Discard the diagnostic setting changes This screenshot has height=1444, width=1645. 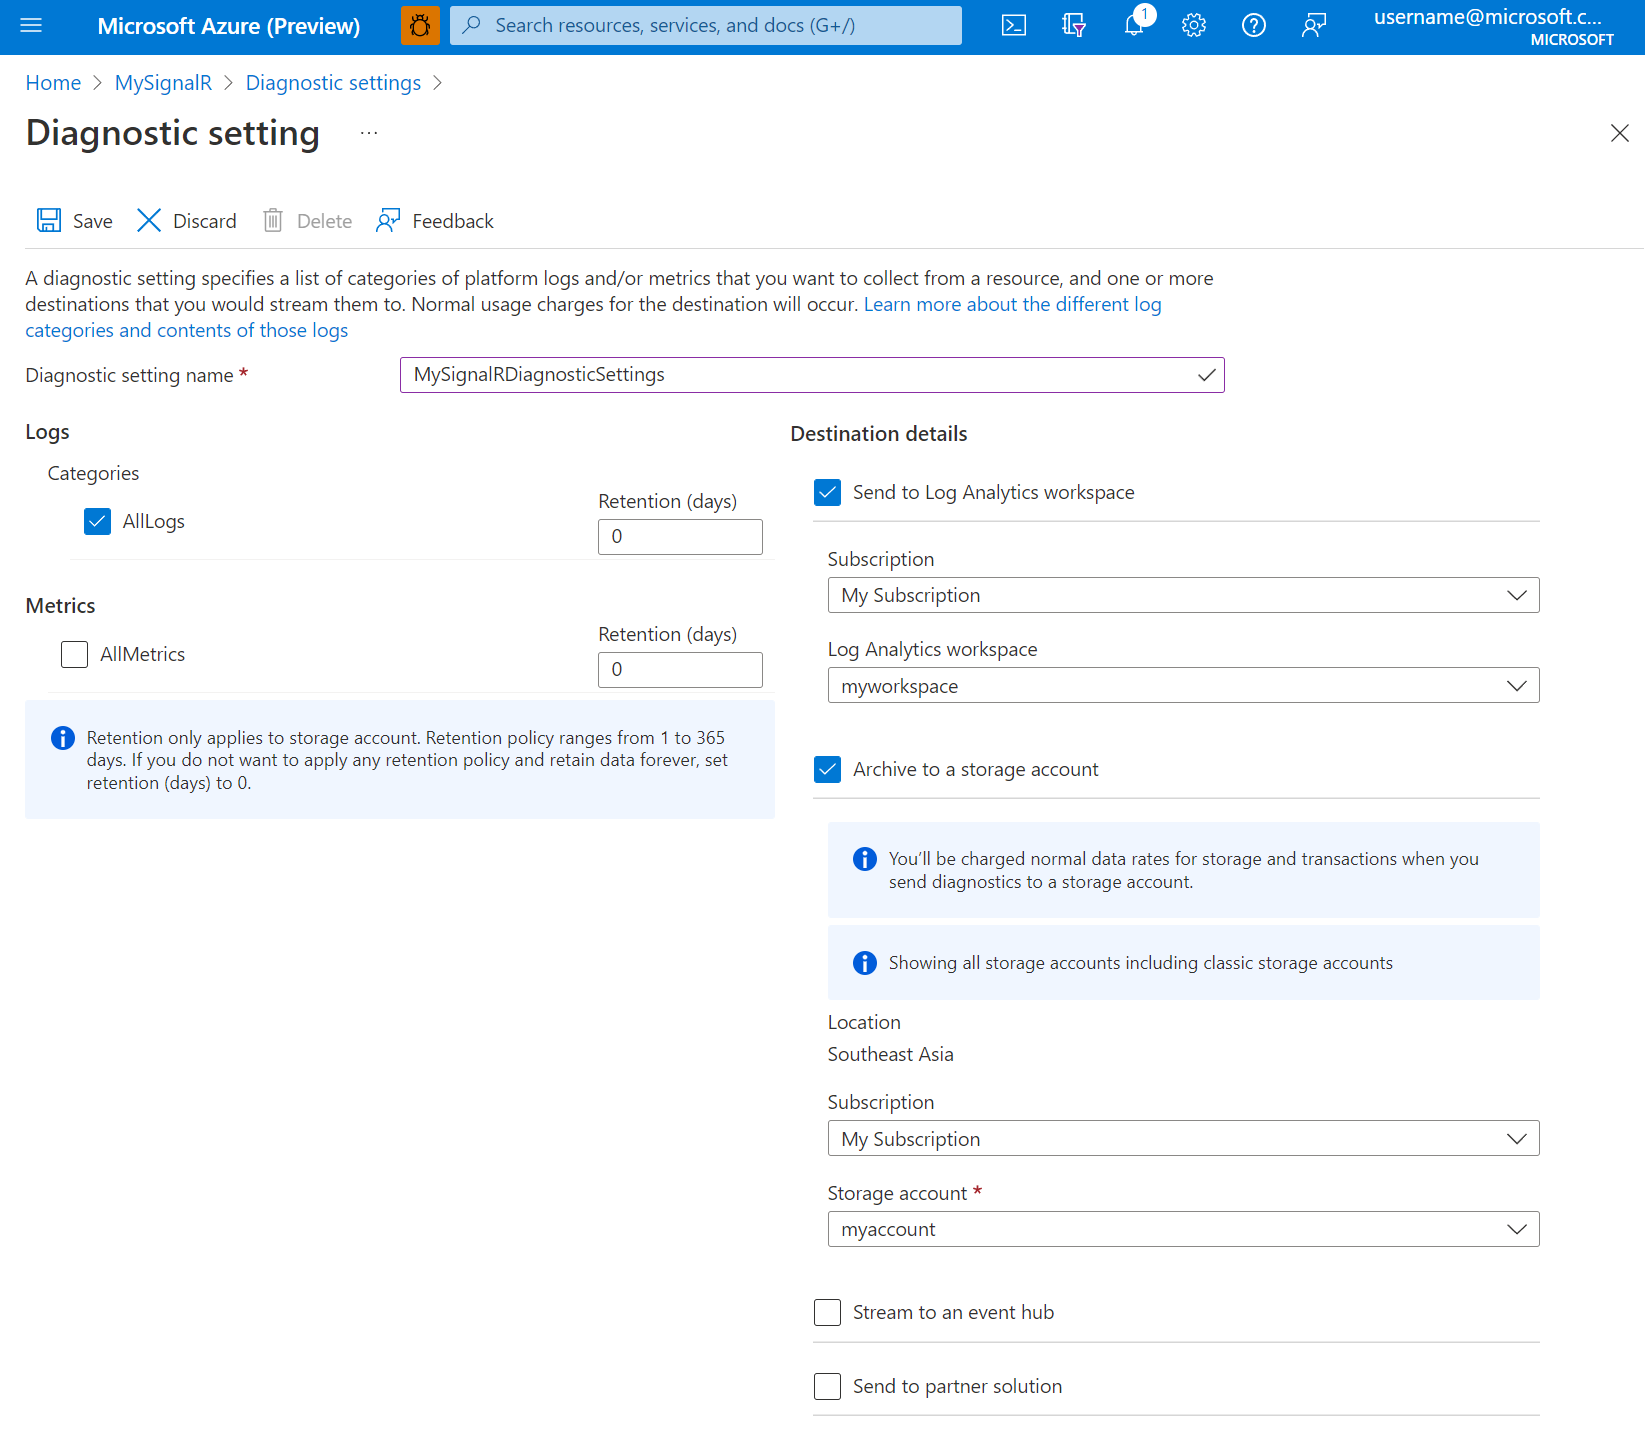pyautogui.click(x=187, y=221)
